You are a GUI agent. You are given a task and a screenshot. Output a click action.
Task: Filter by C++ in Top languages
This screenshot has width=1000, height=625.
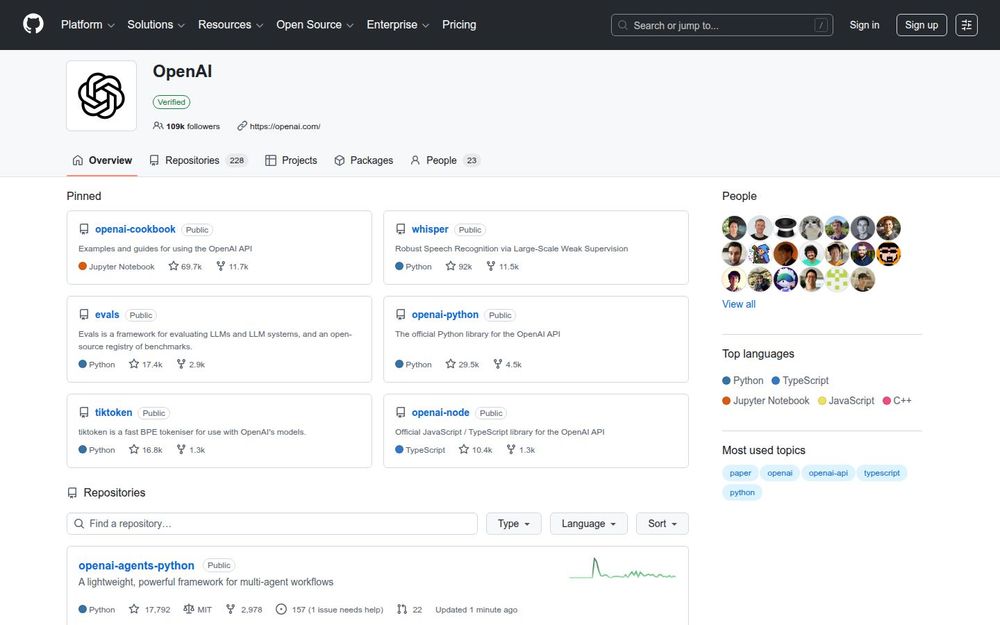897,401
